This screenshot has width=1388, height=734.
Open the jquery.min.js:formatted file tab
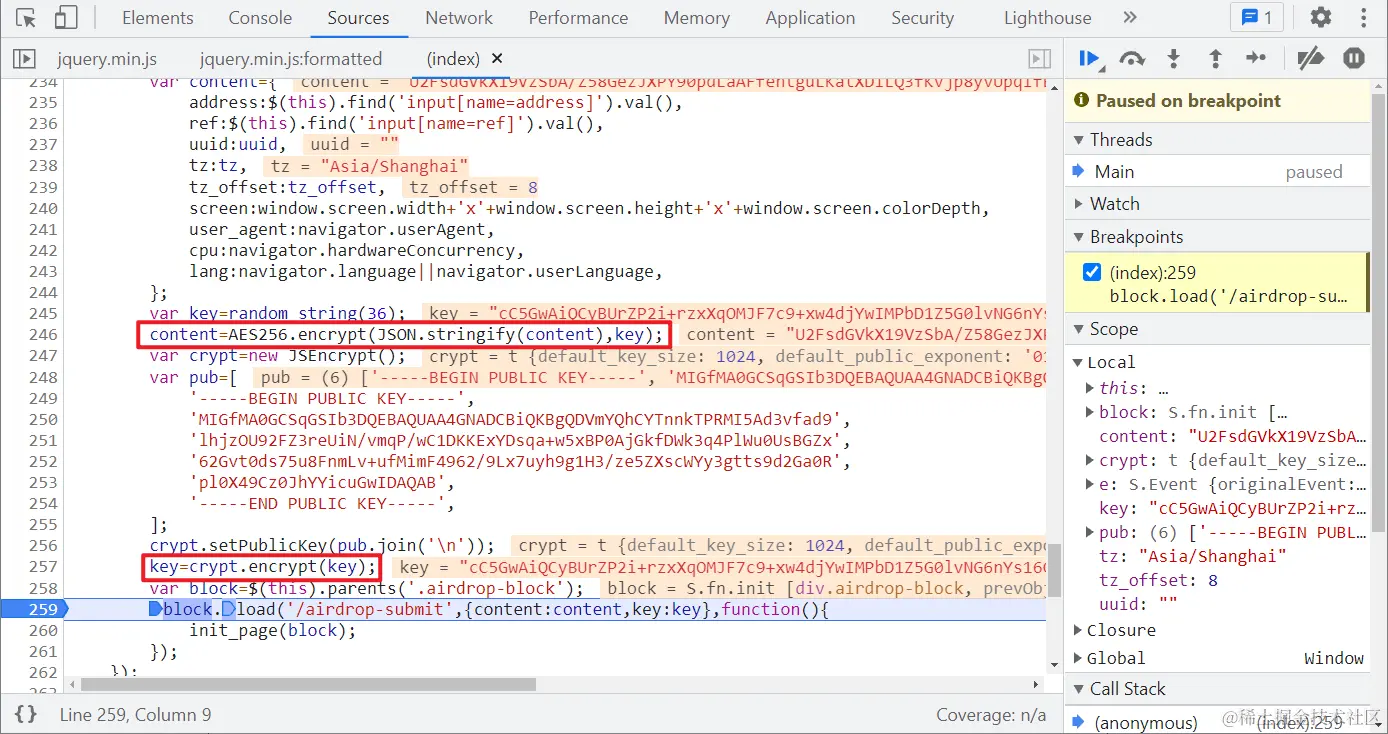(x=291, y=59)
